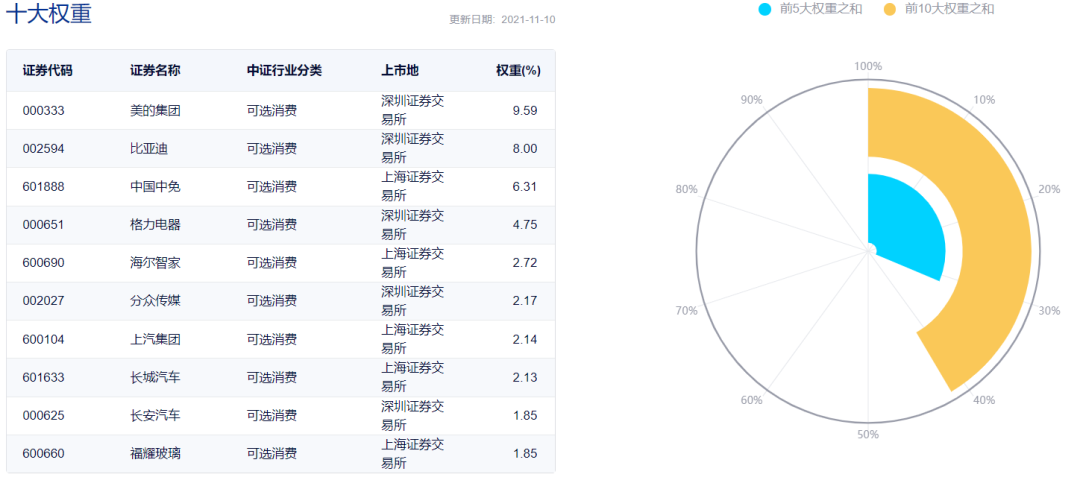This screenshot has height=486, width=1080.
Task: Click the 格力电器 name cell
Action: tap(155, 224)
